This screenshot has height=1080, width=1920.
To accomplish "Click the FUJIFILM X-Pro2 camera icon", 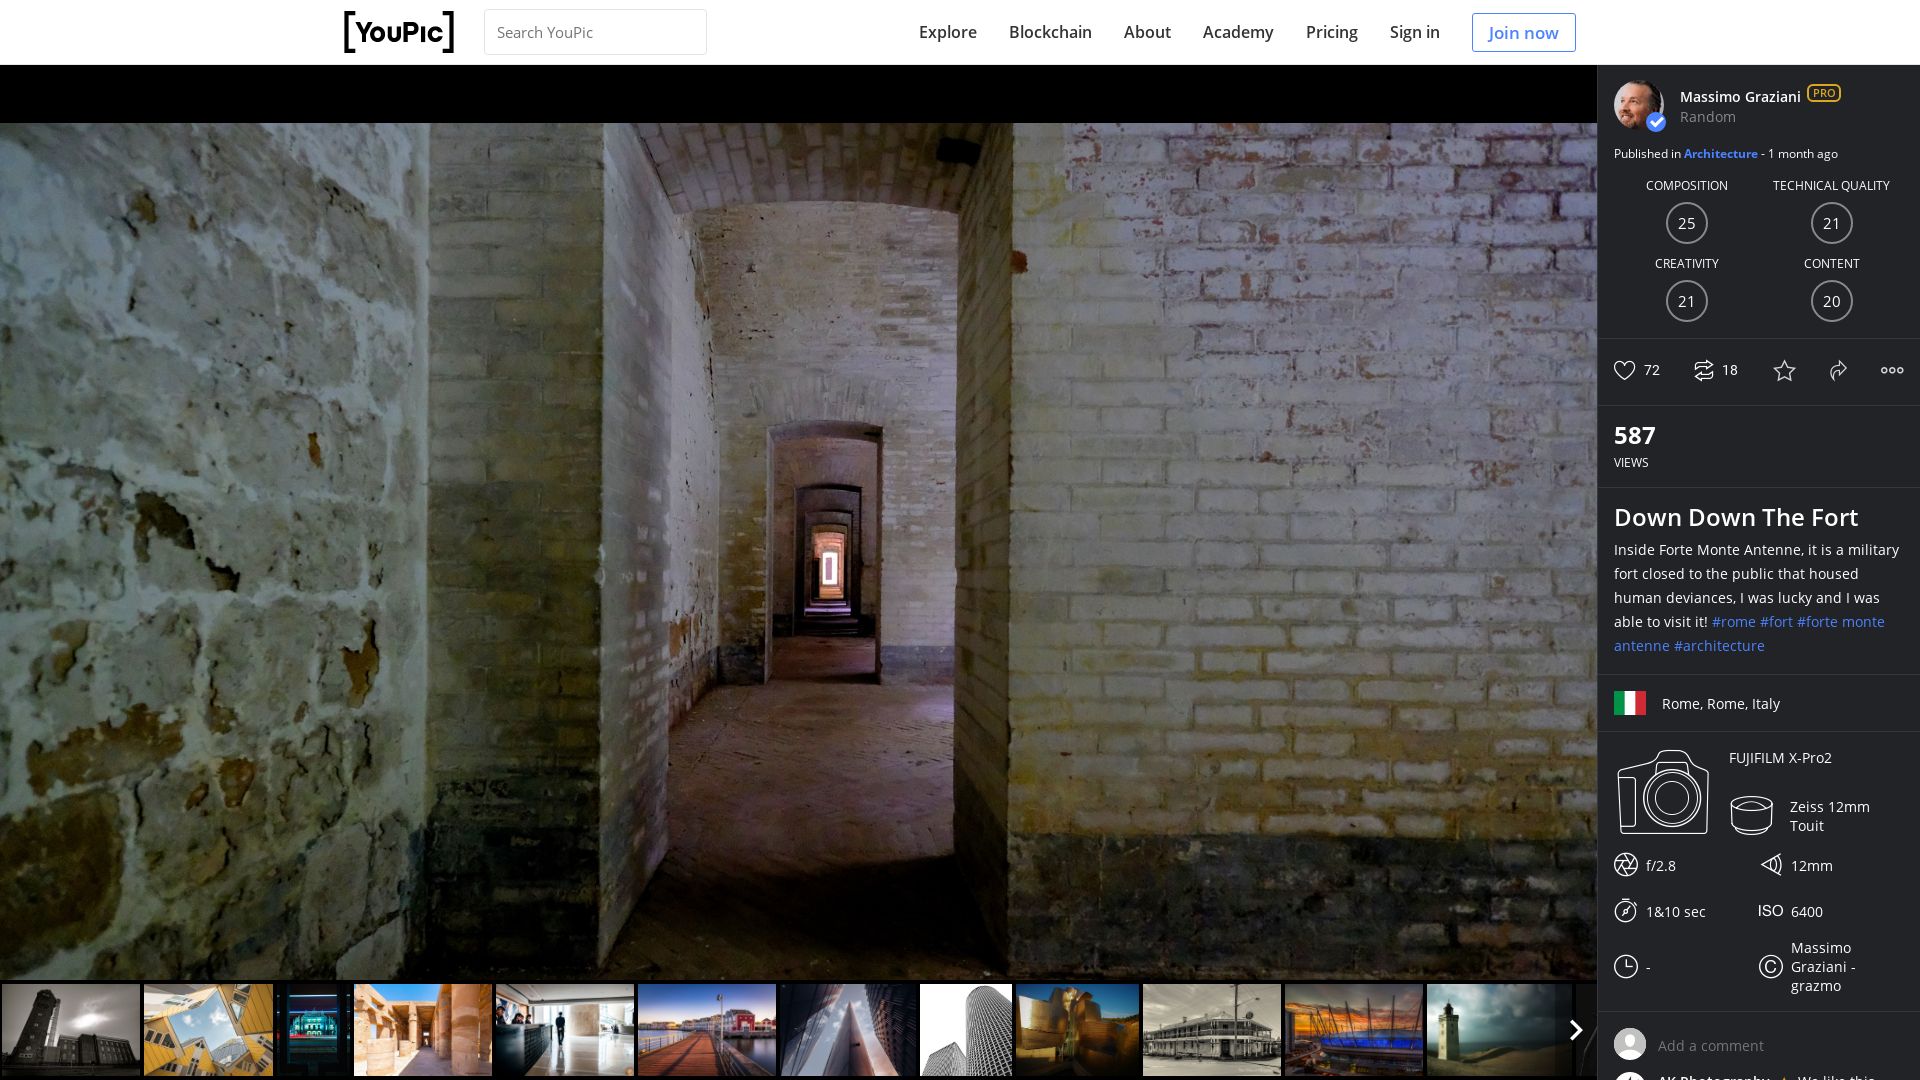I will [1662, 792].
